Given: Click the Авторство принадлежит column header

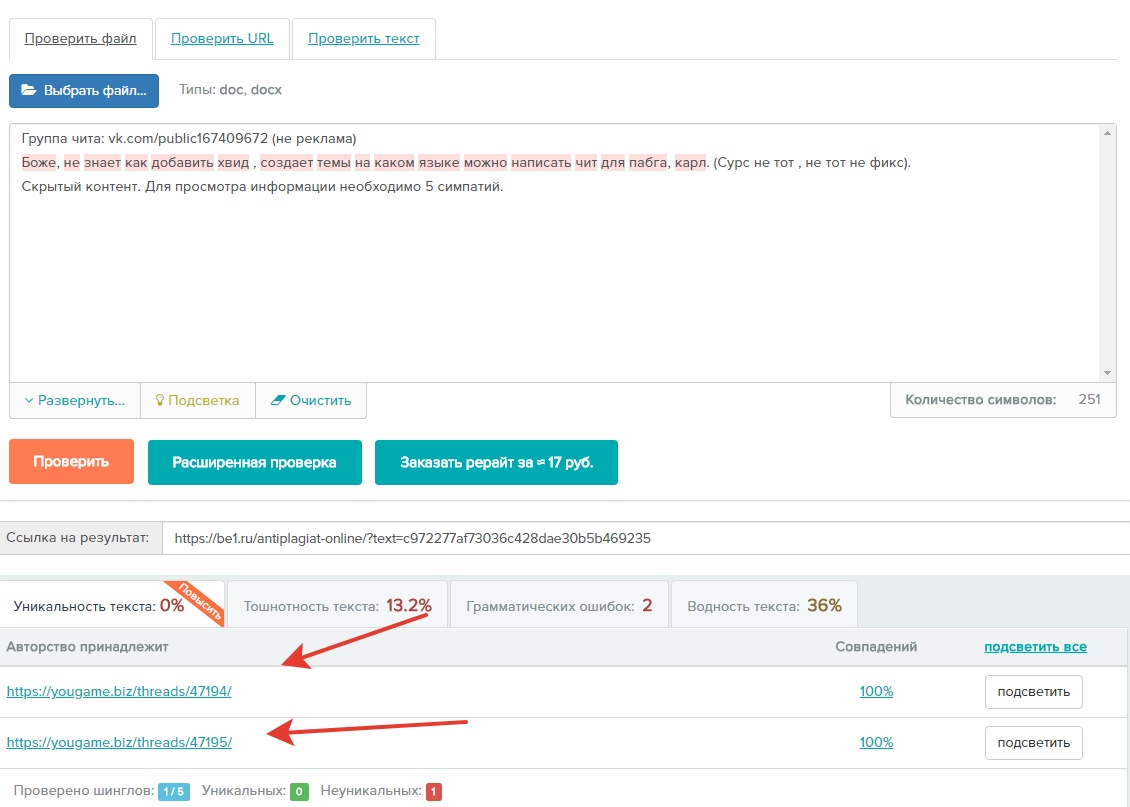Looking at the screenshot, I should (87, 647).
